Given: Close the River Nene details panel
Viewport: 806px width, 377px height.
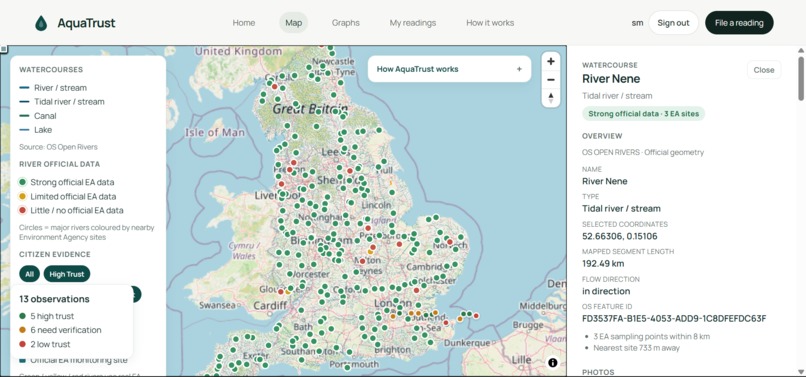Looking at the screenshot, I should [x=764, y=70].
